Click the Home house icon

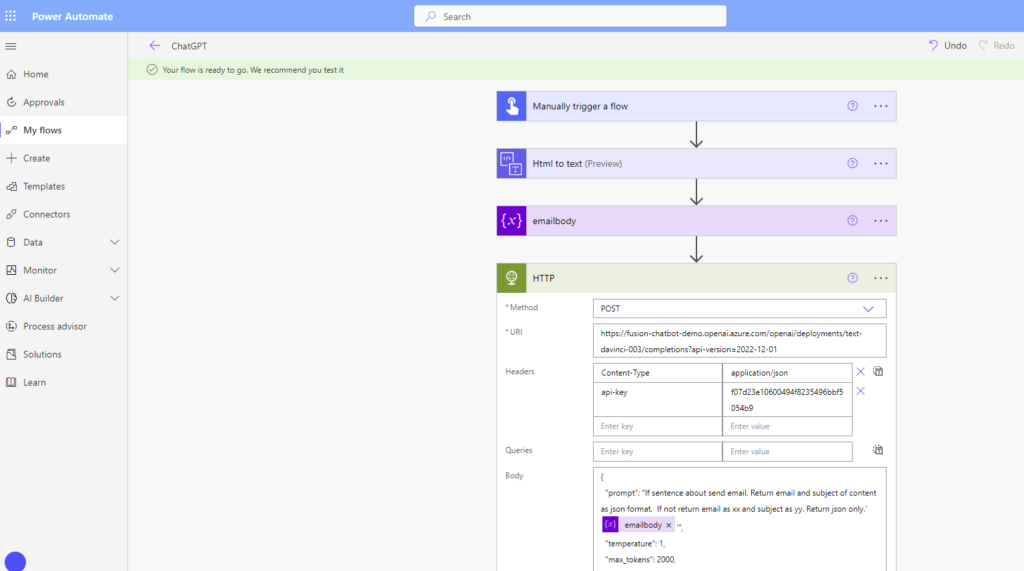[x=11, y=74]
